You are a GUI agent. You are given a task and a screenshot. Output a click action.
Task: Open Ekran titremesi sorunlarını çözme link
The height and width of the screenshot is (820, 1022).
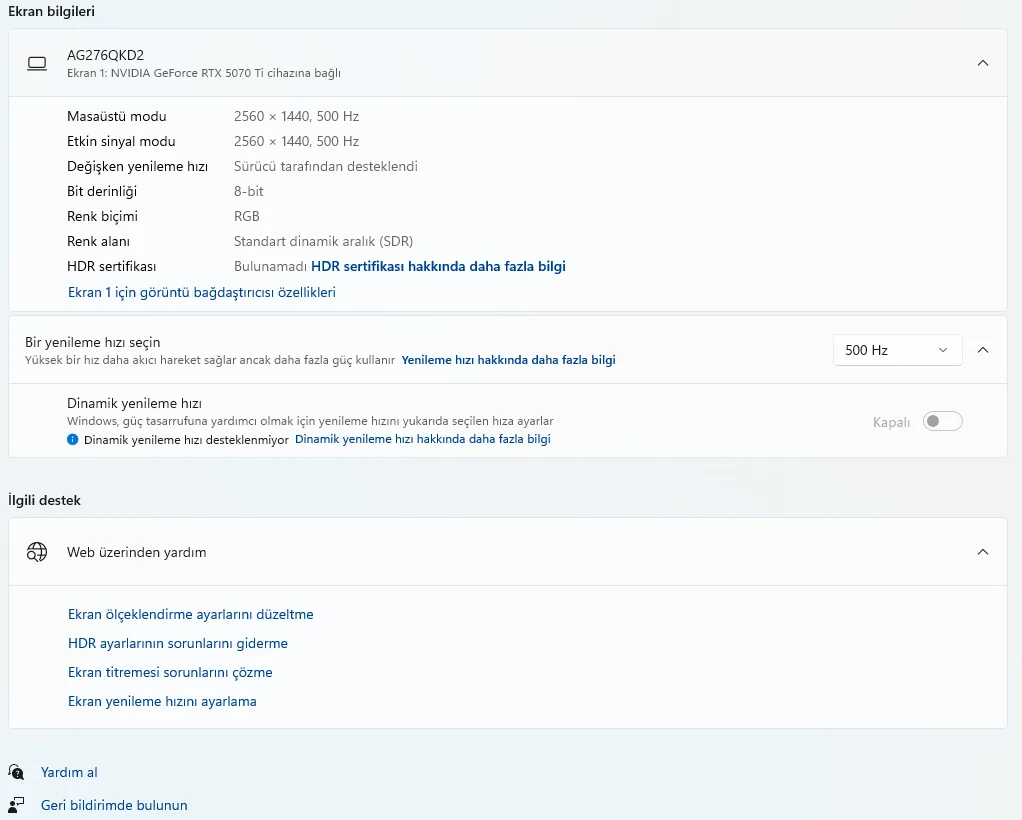(x=170, y=672)
